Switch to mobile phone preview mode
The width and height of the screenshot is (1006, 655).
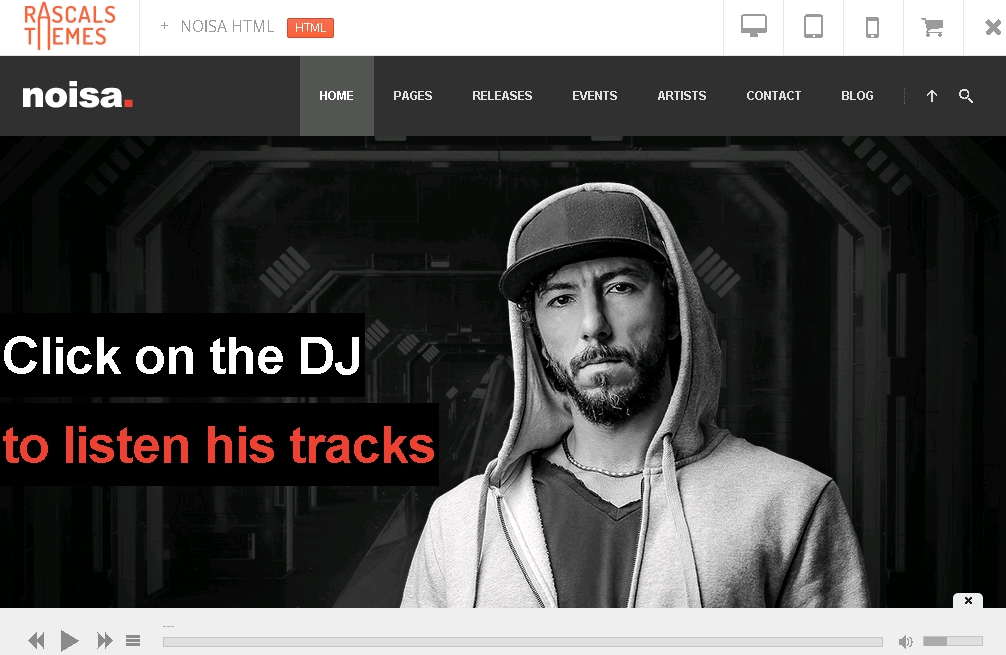click(x=873, y=27)
